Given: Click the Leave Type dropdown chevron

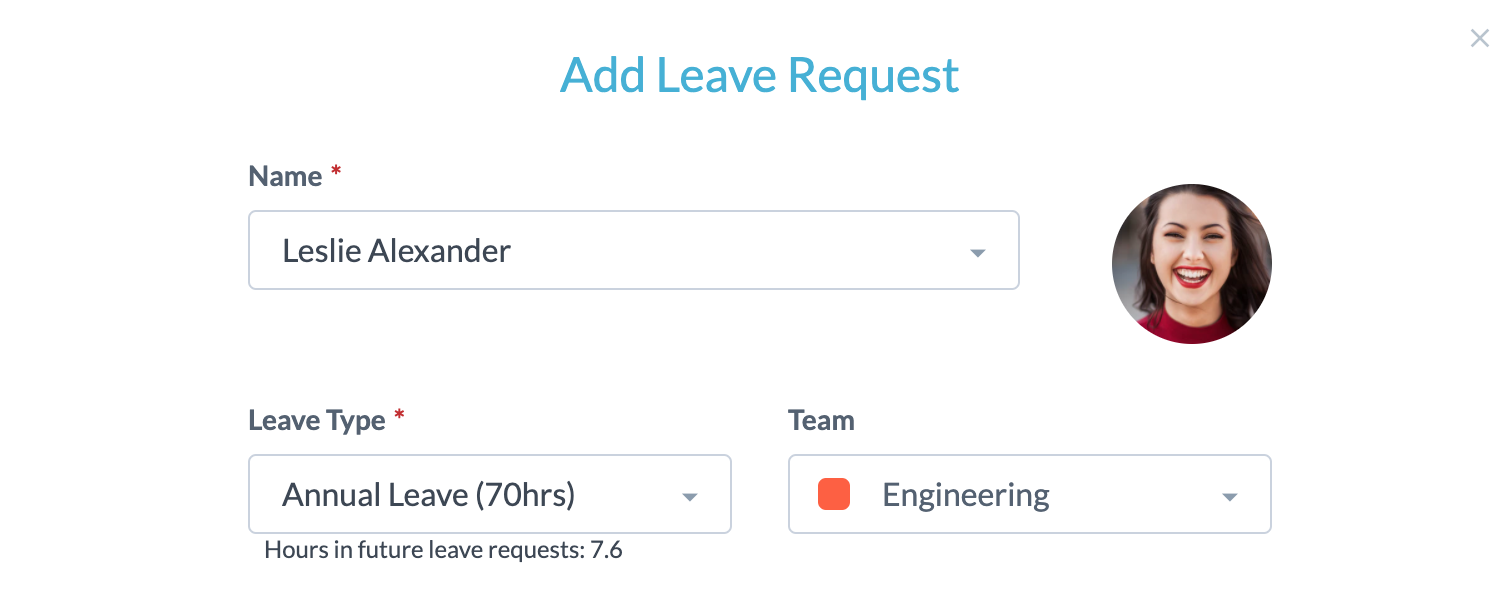Looking at the screenshot, I should coord(689,494).
